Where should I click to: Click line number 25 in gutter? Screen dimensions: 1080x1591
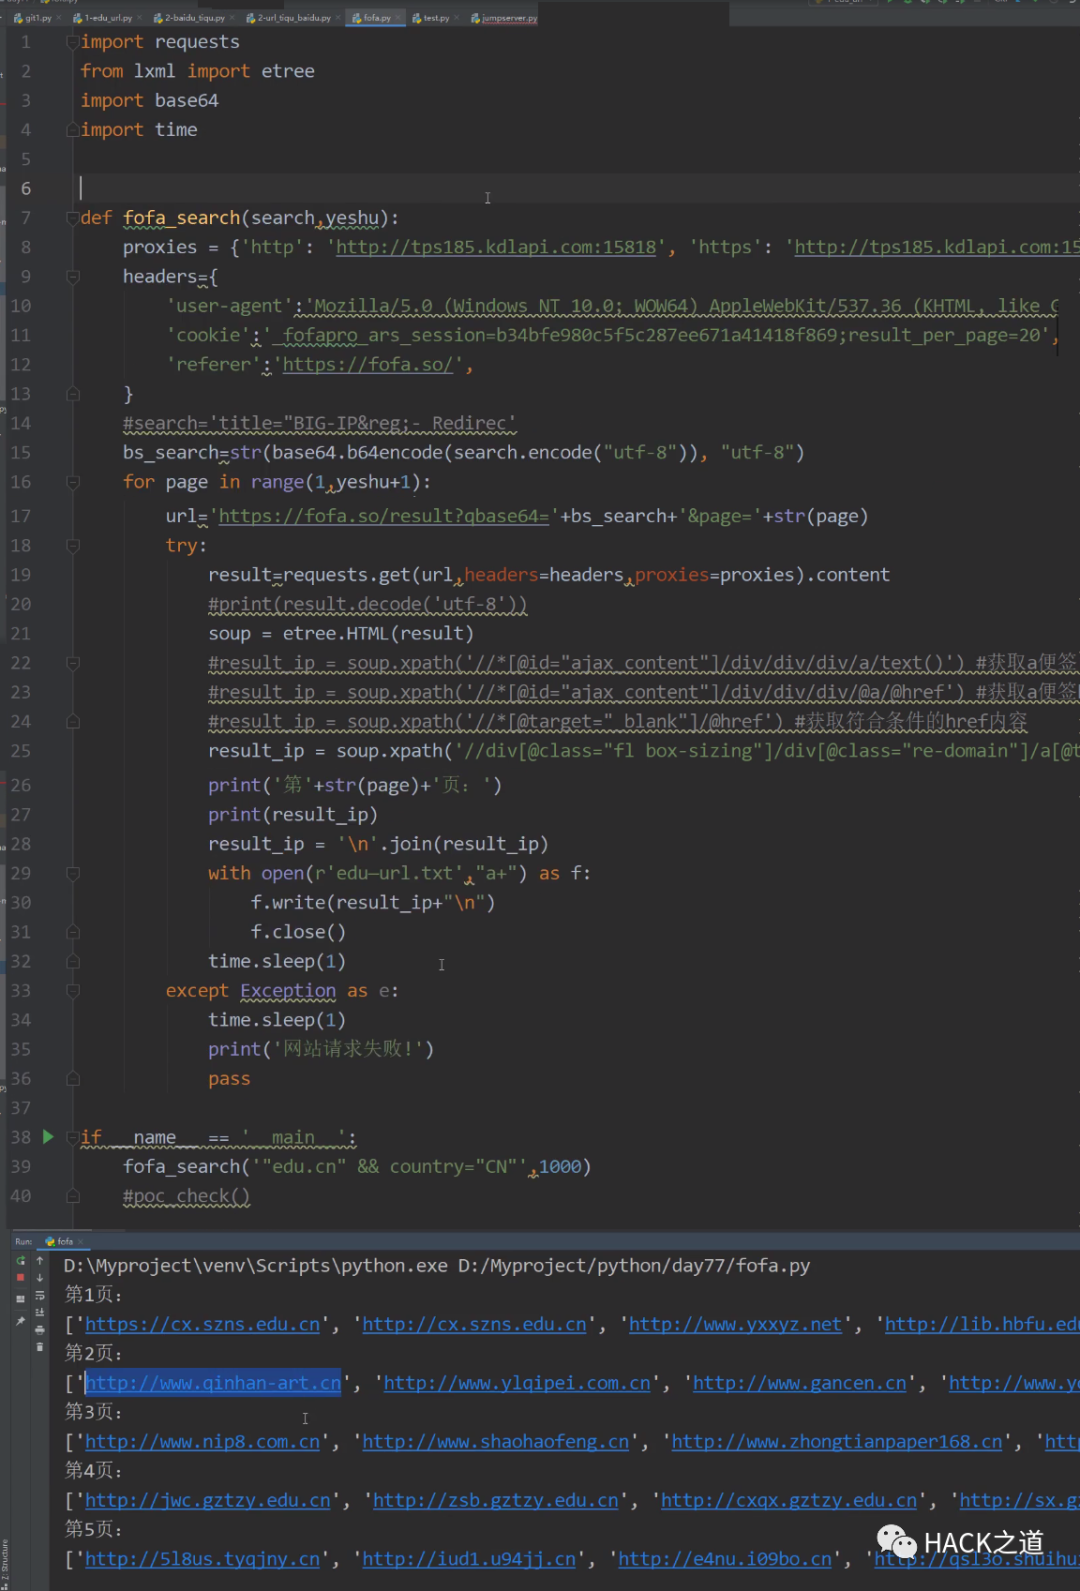coord(21,751)
